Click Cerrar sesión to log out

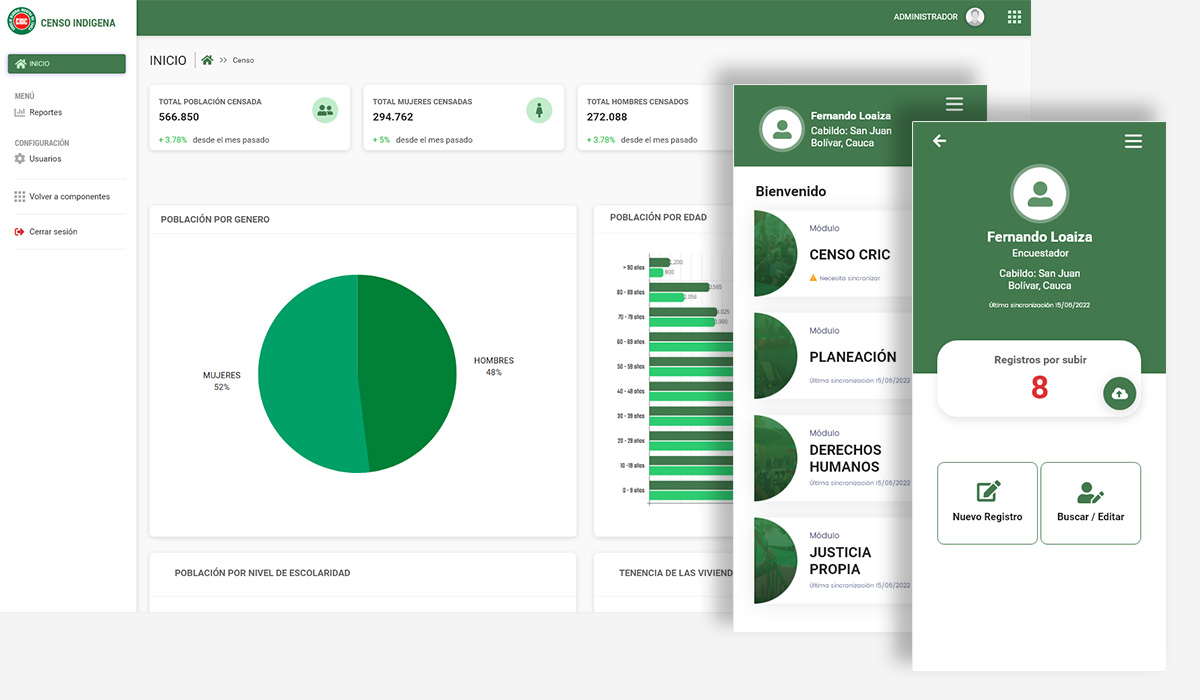(53, 232)
